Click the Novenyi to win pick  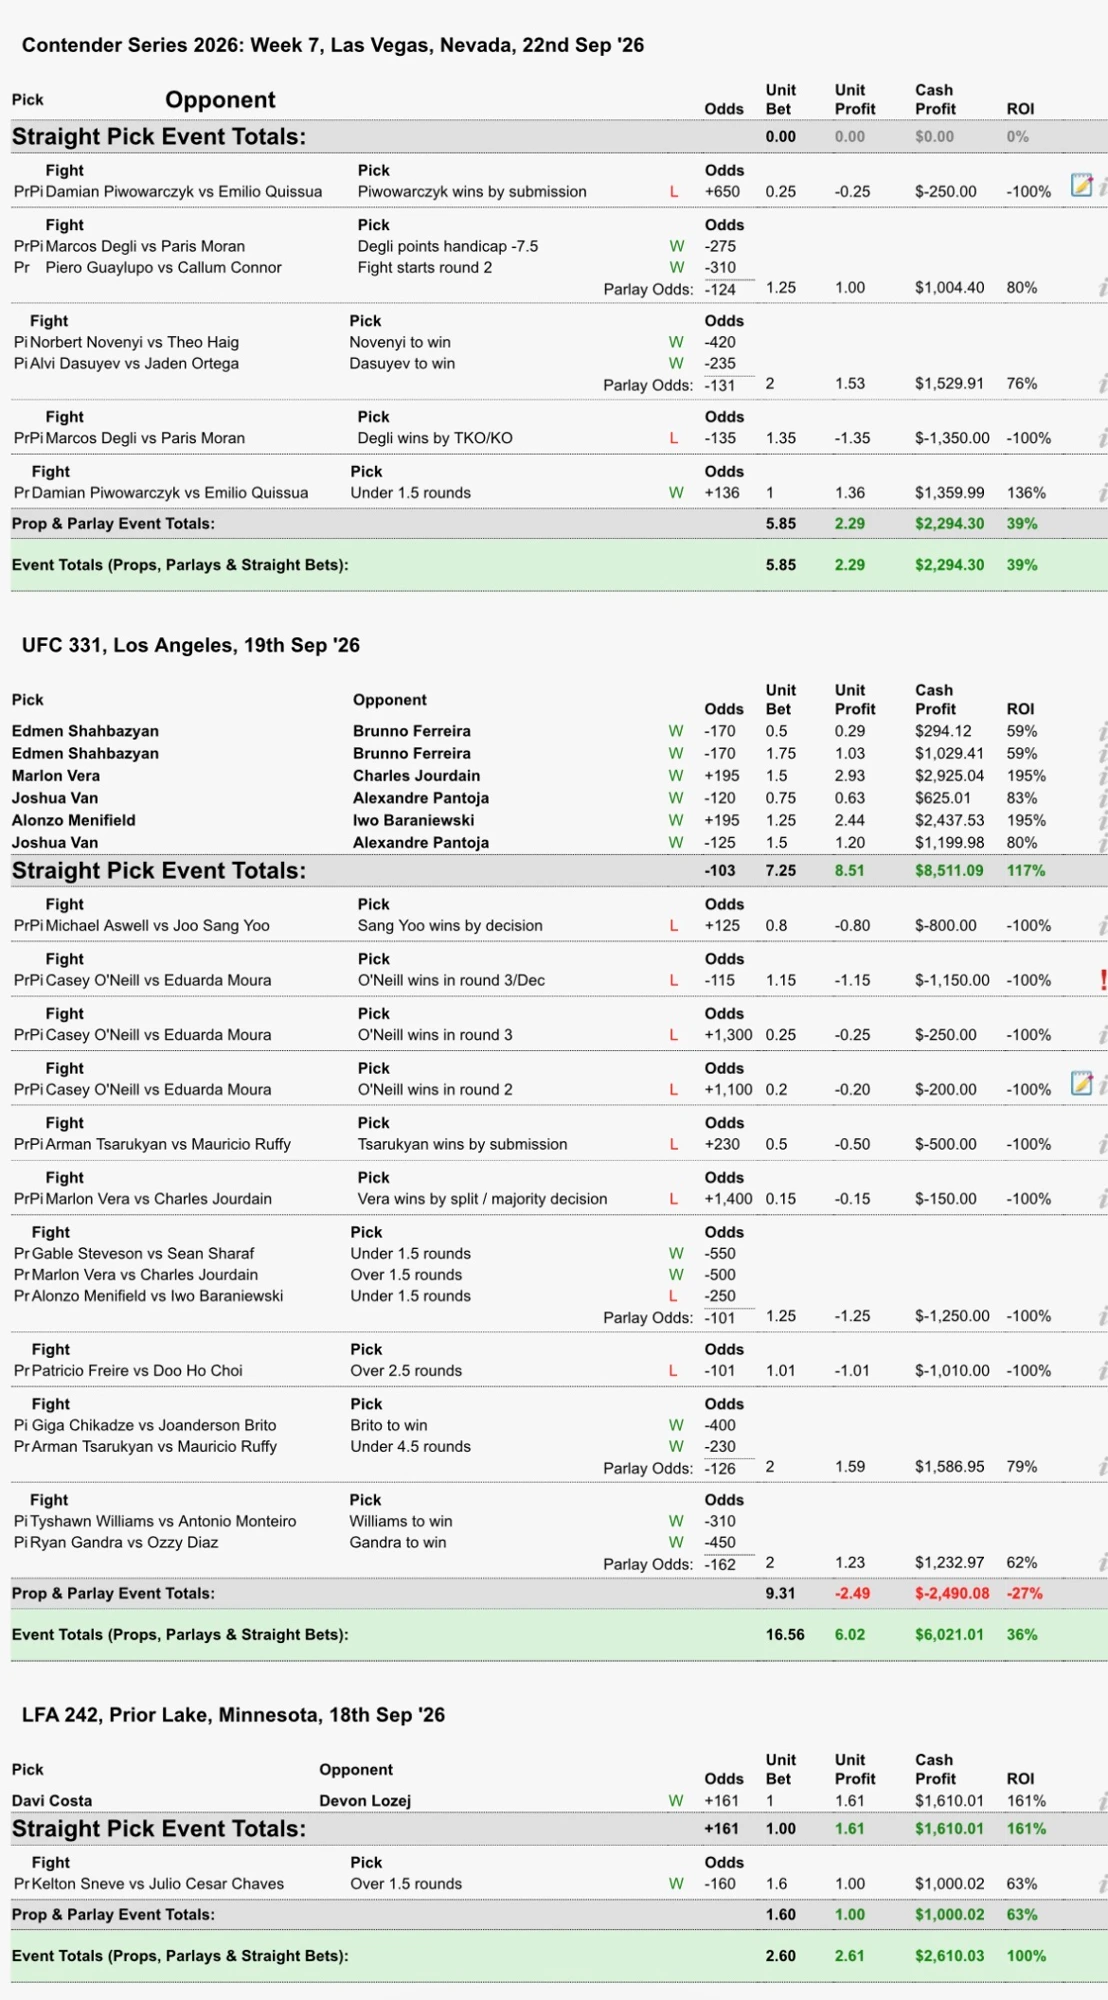tap(400, 343)
